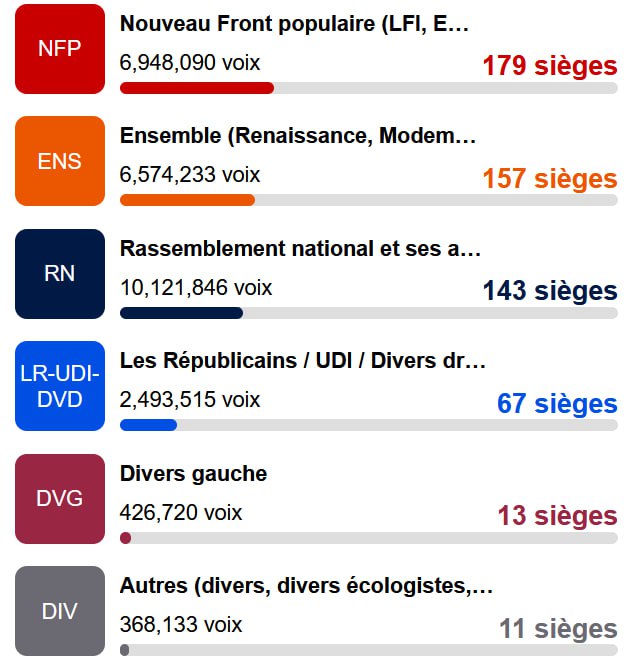Click the red NFP party badge

point(60,49)
